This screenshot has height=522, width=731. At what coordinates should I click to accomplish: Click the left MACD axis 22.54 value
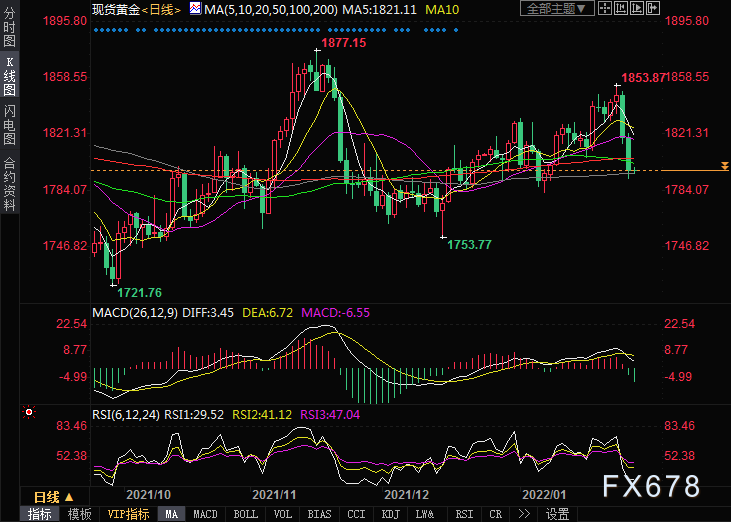[x=72, y=323]
